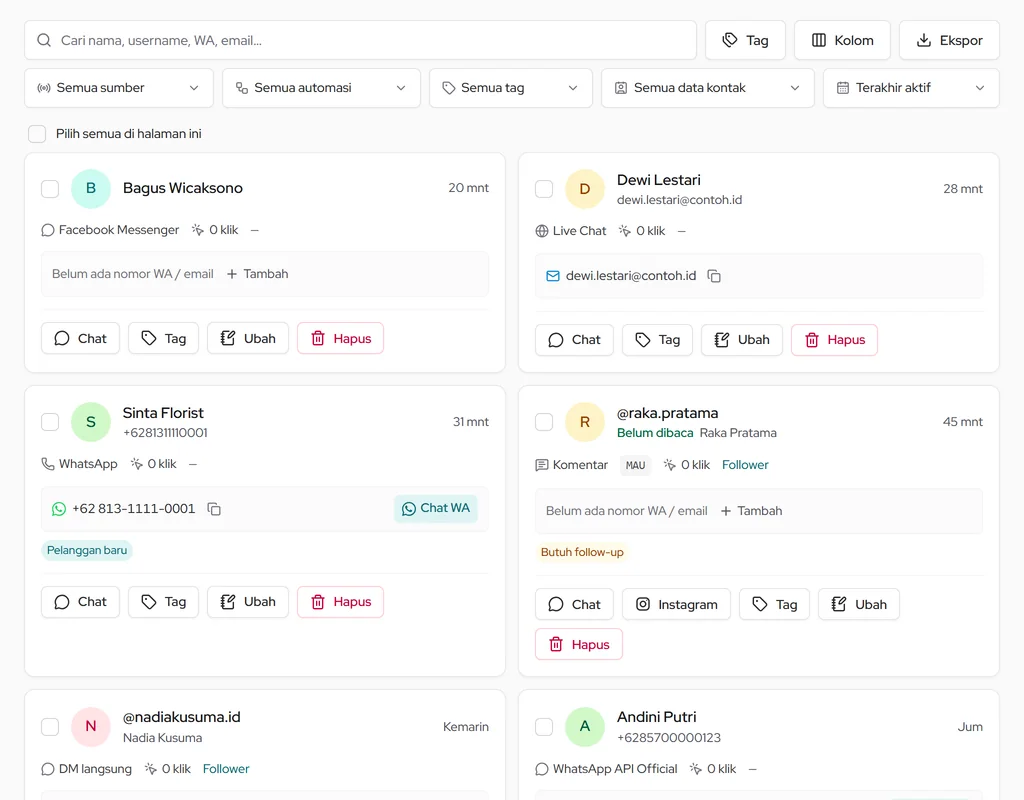Viewport: 1024px width, 800px height.
Task: Click the Live Chat globe icon
Action: tap(541, 231)
